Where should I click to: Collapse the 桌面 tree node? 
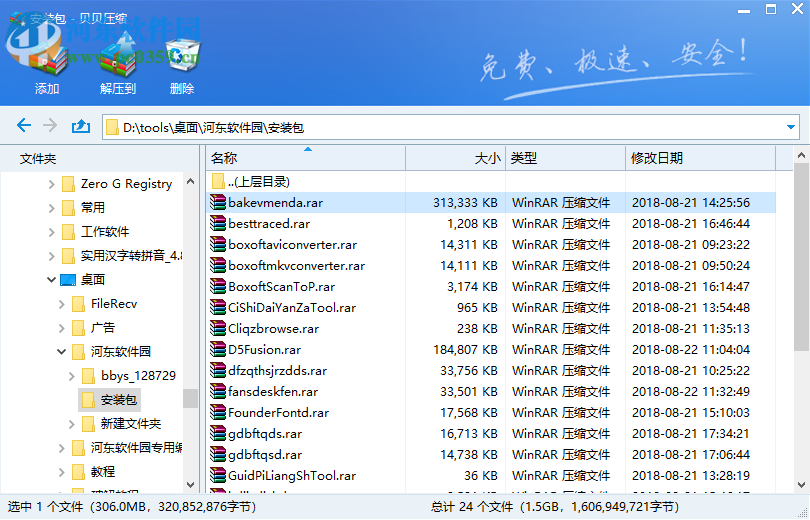[51, 280]
